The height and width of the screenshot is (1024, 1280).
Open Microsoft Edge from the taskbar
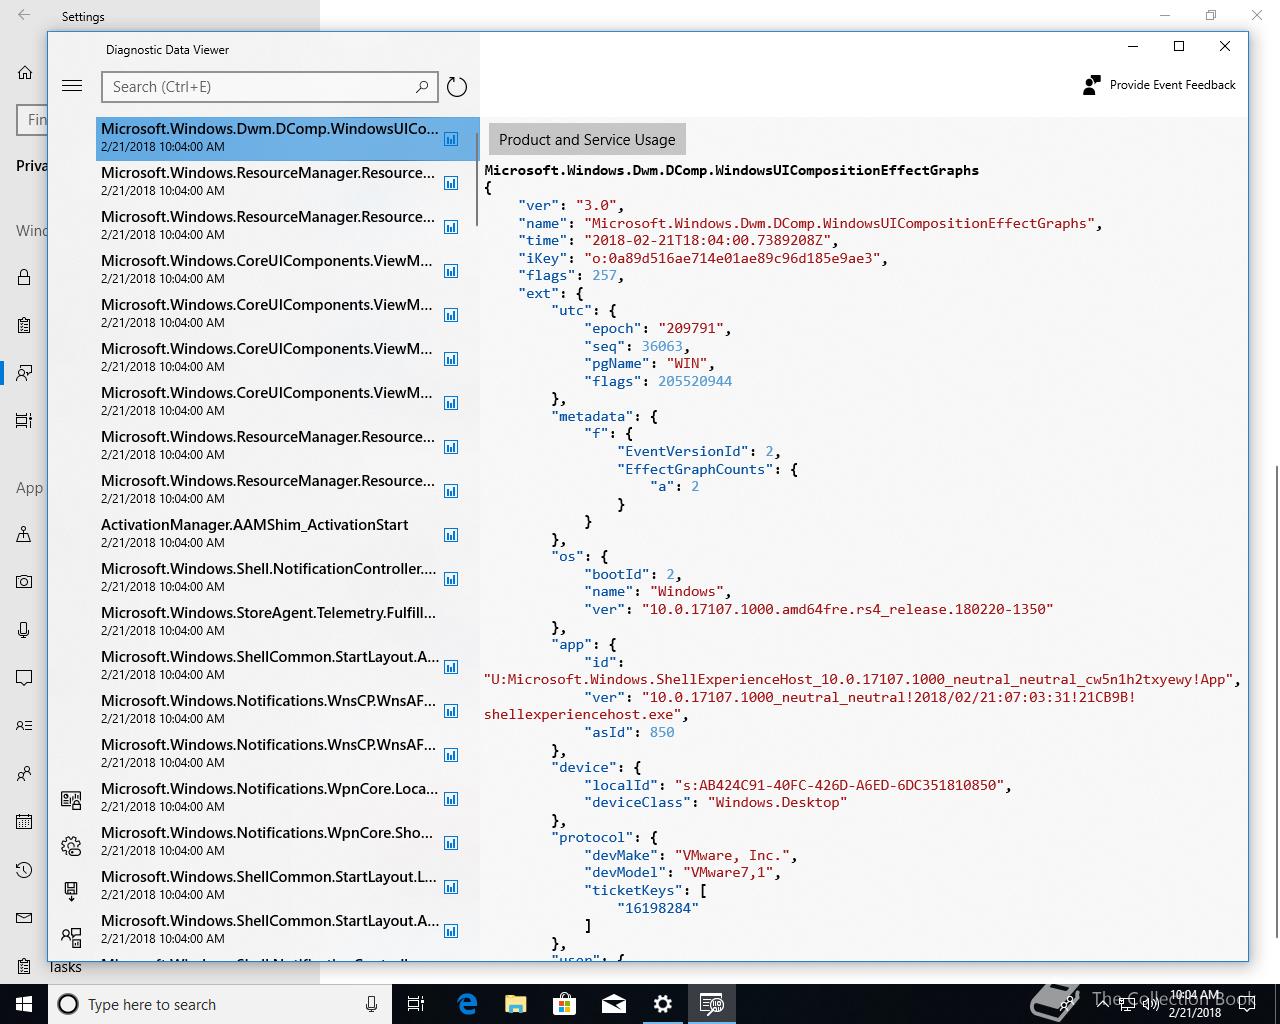[467, 1004]
